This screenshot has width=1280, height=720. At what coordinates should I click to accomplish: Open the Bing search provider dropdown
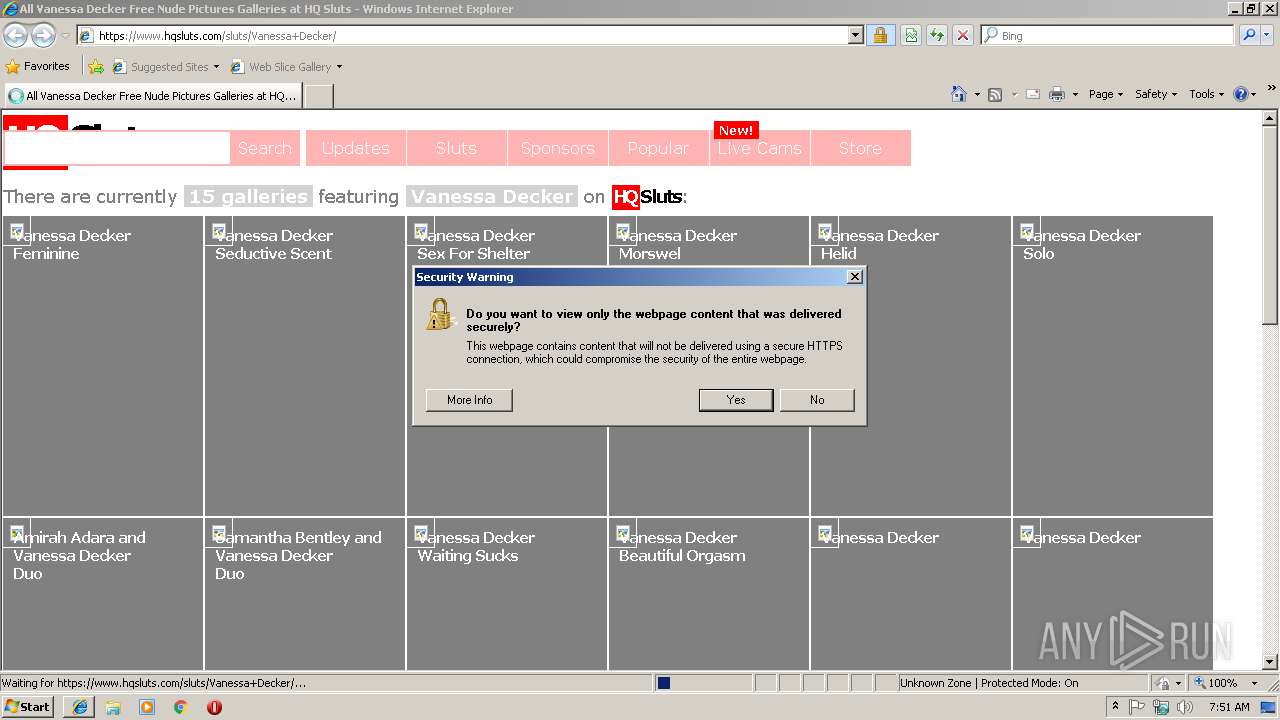[1269, 35]
